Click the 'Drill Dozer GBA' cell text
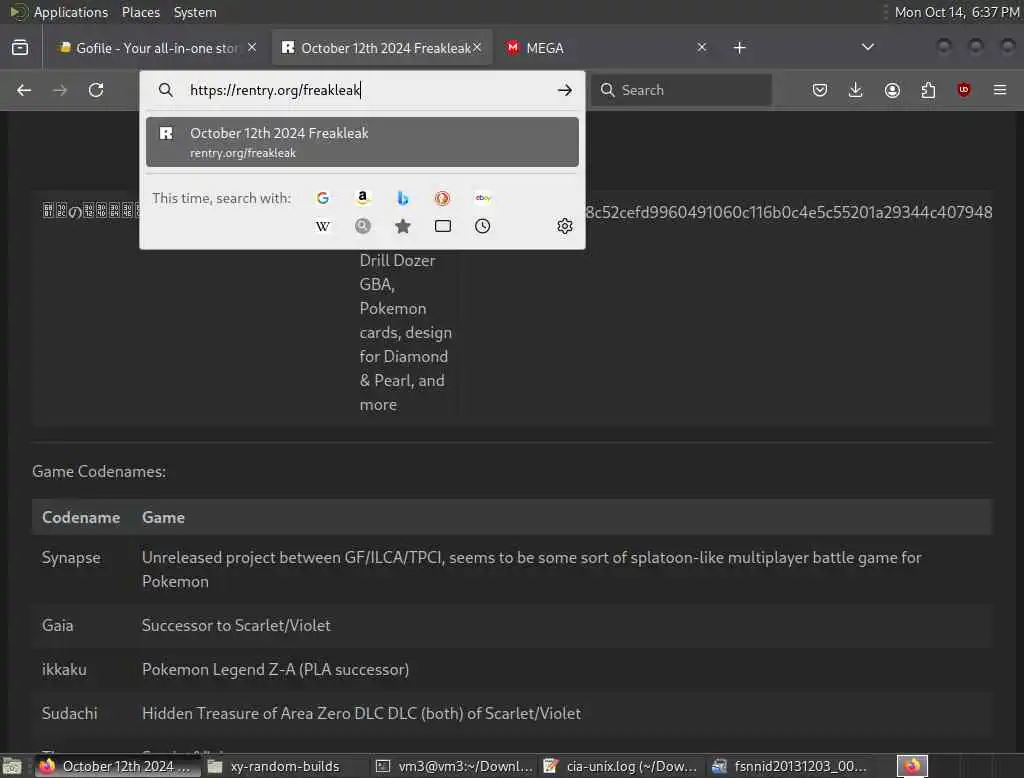 (397, 272)
